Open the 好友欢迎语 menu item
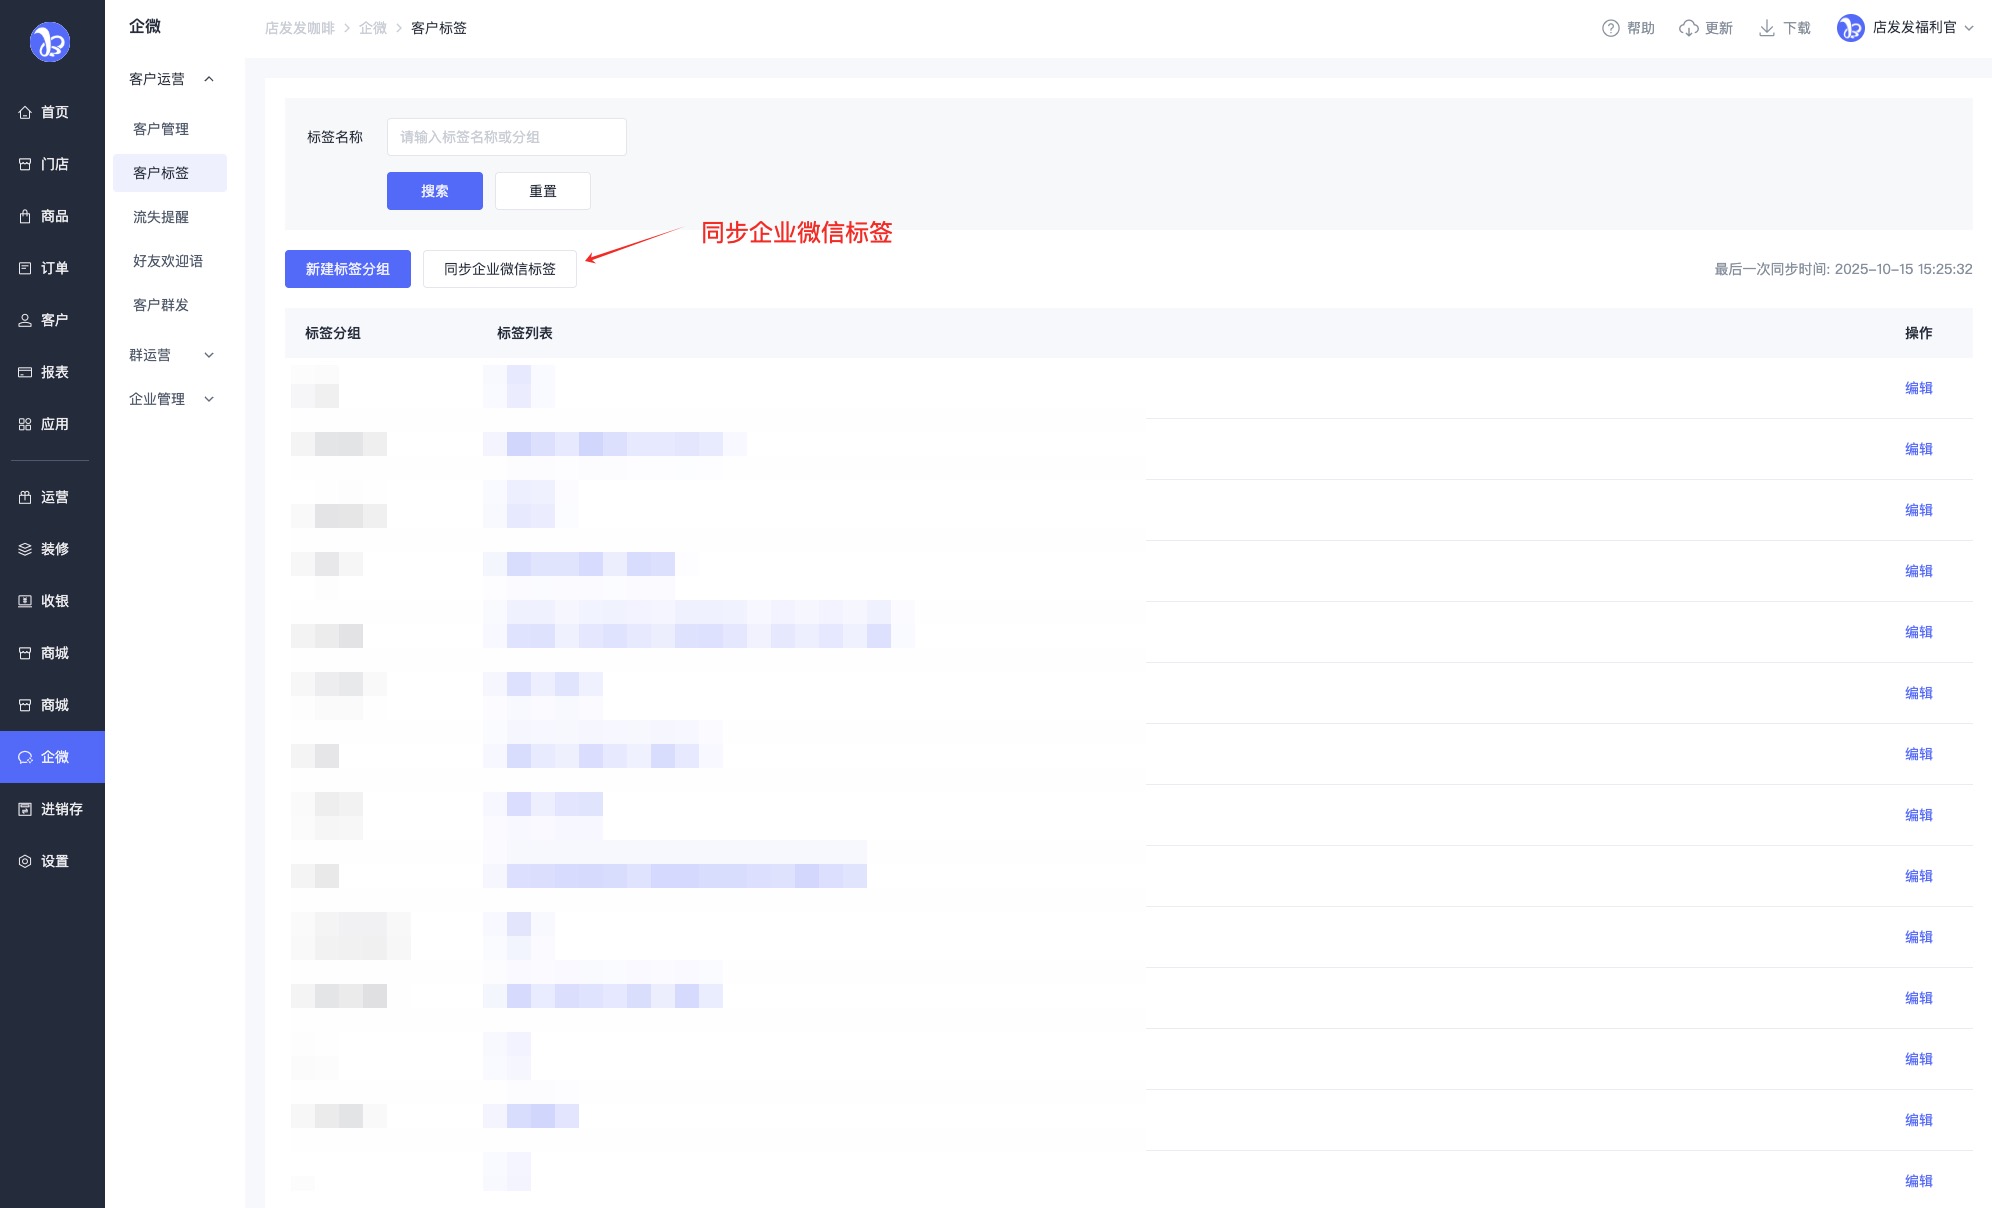This screenshot has height=1208, width=1992. click(x=168, y=261)
